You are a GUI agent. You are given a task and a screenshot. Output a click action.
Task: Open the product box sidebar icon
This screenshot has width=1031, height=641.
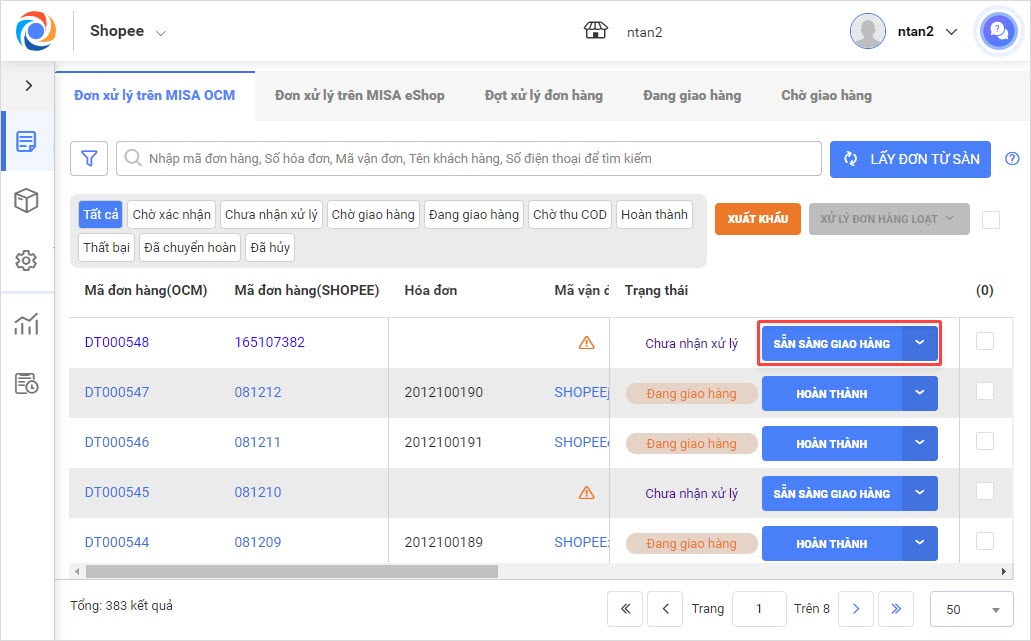[27, 201]
